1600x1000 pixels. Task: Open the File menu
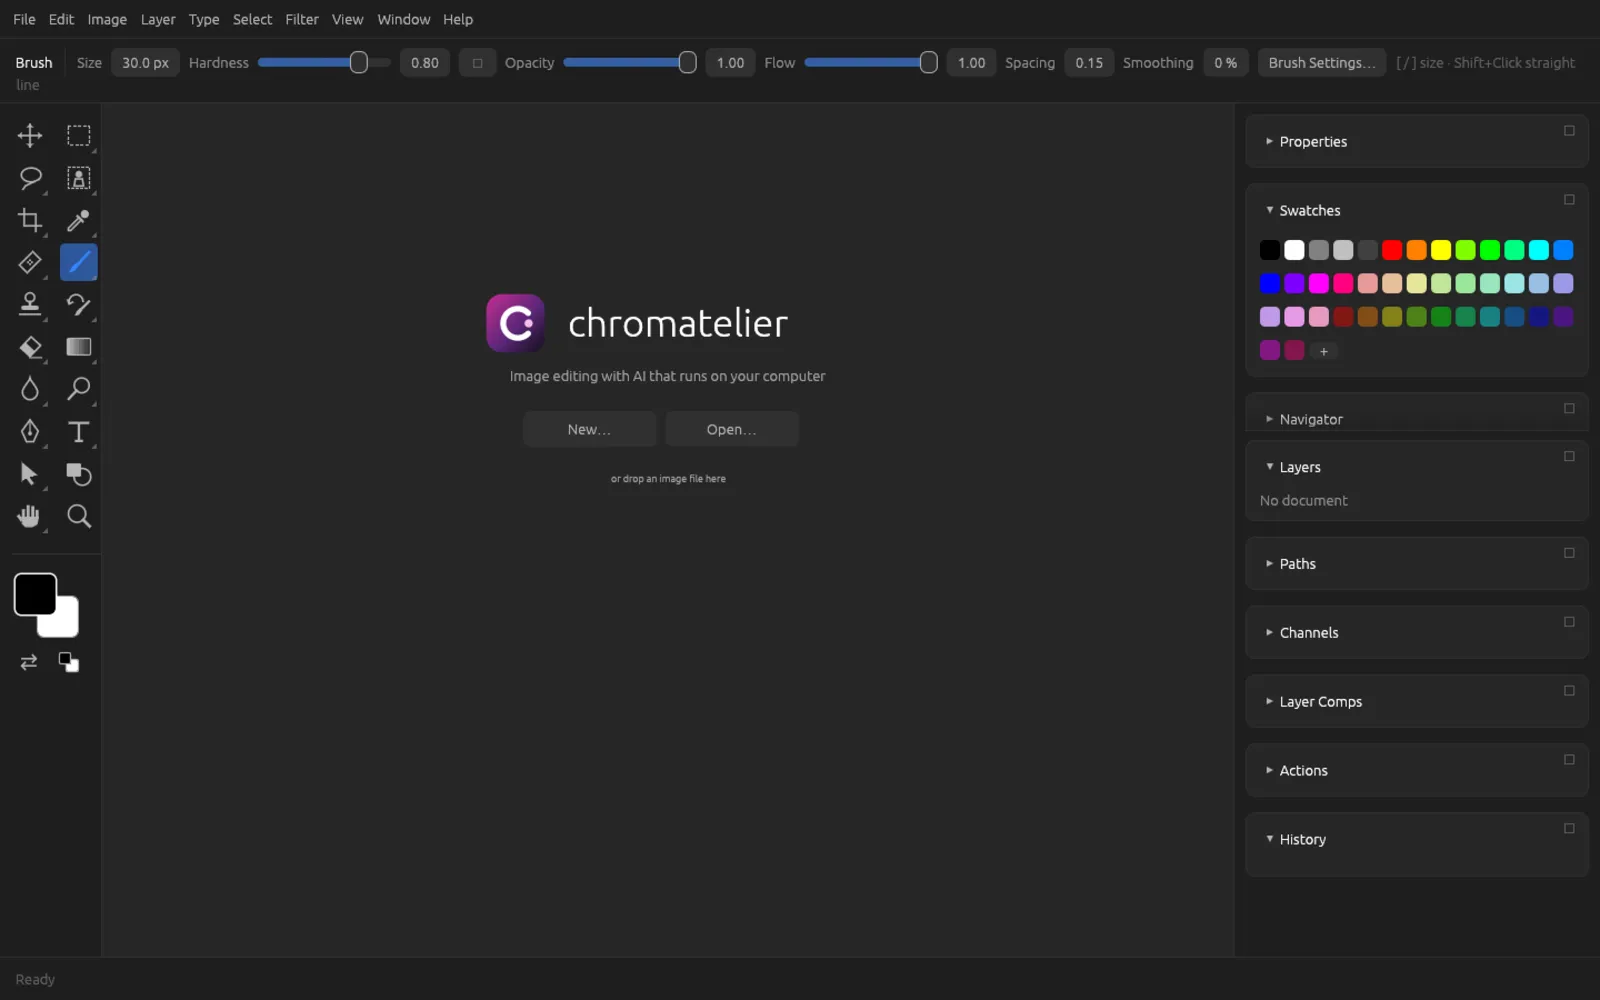[x=24, y=19]
